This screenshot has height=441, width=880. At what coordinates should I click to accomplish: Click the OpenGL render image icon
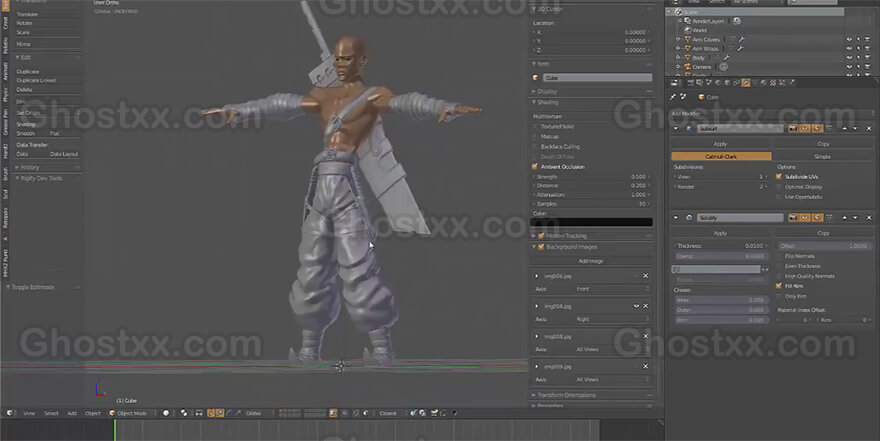click(434, 413)
